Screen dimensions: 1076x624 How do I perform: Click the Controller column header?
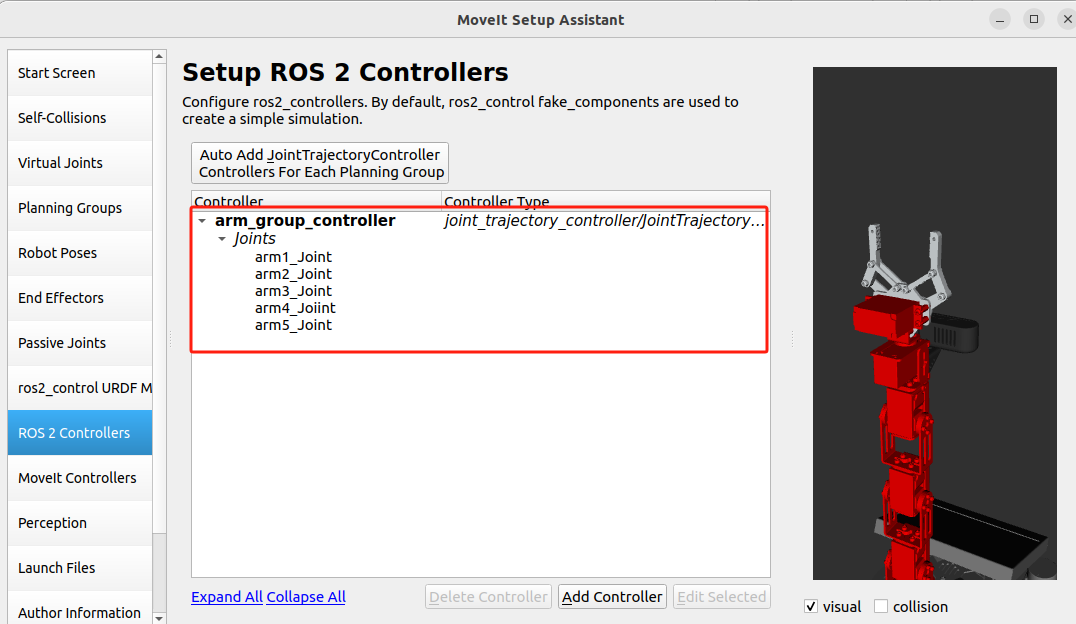point(316,200)
